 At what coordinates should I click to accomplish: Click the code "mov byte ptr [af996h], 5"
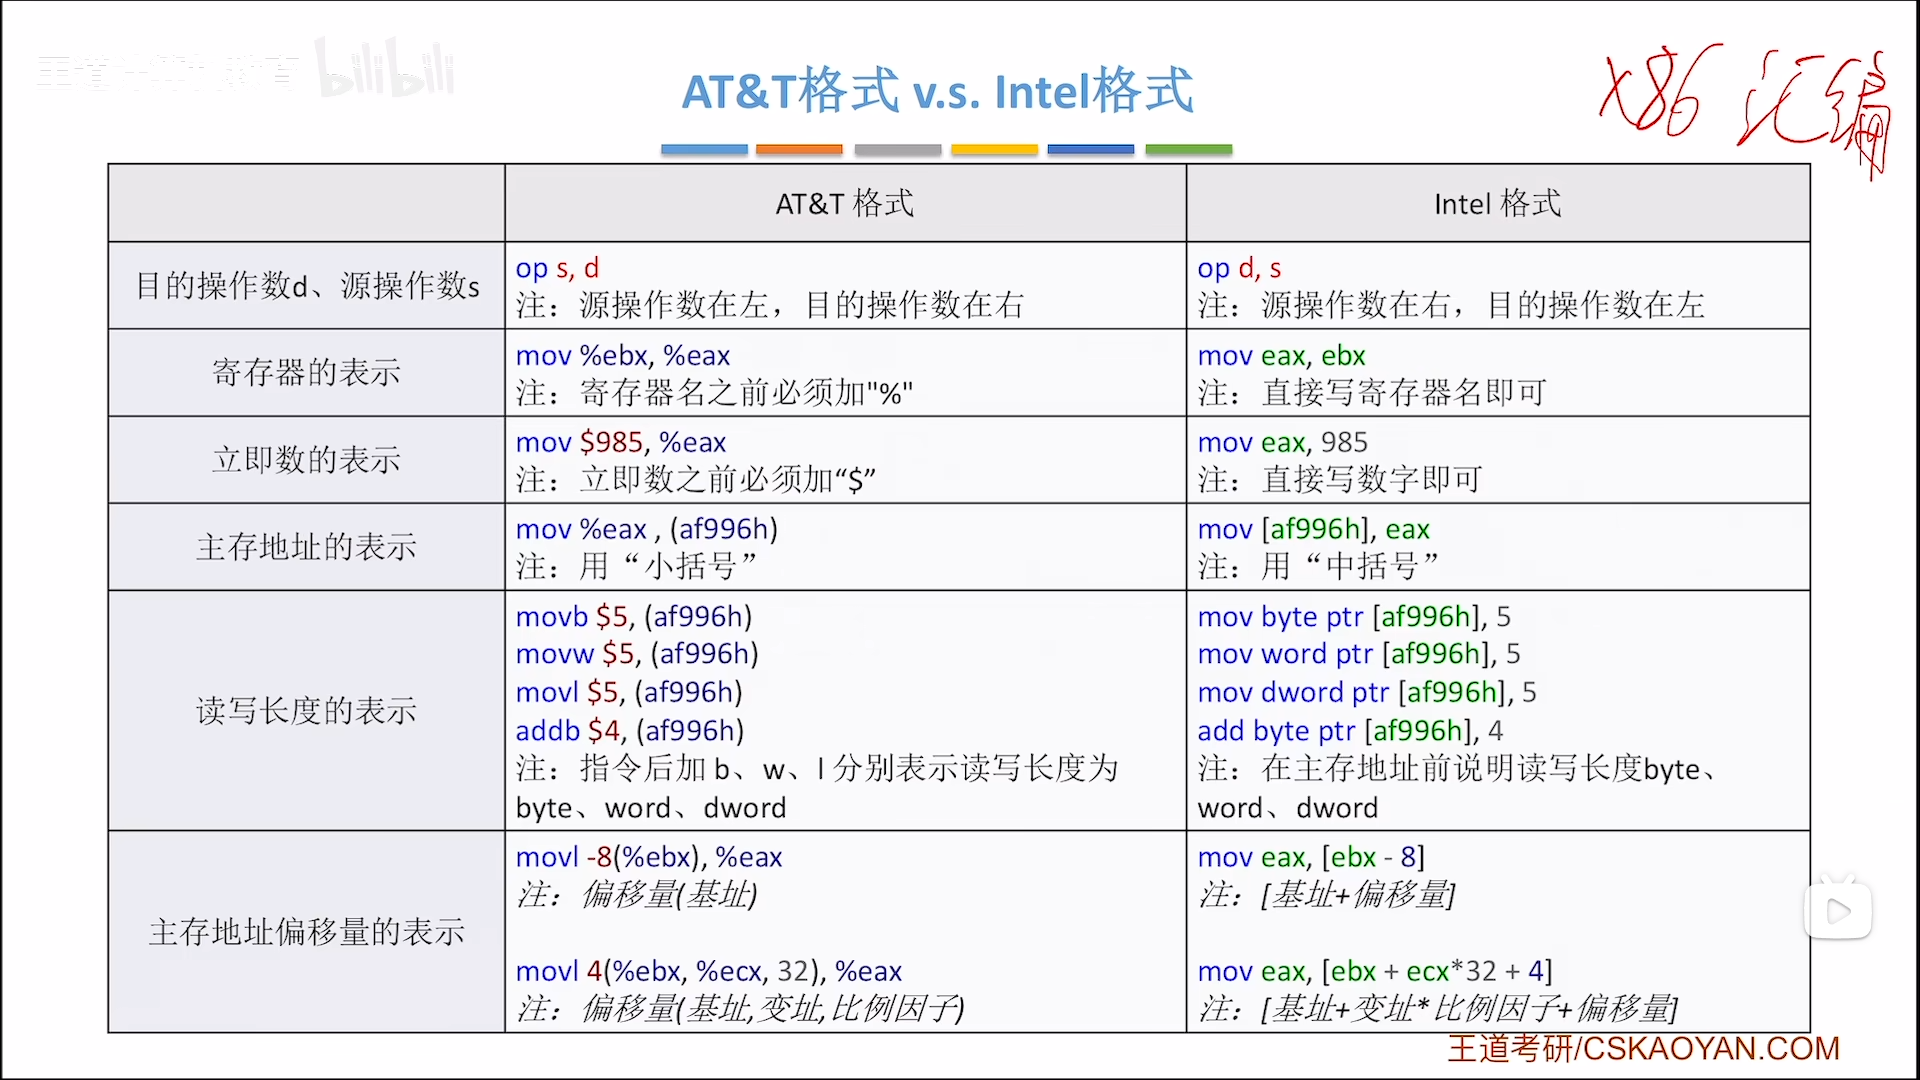[x=1354, y=616]
